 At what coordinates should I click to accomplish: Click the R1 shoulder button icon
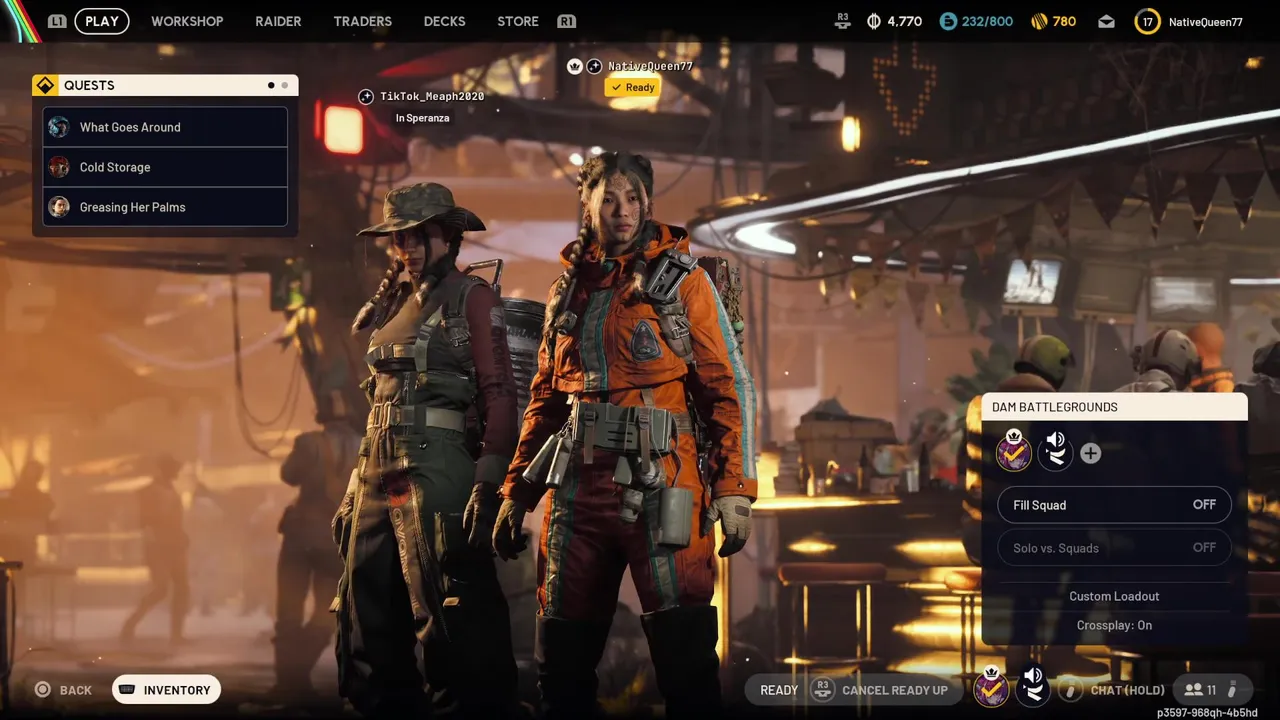(567, 21)
